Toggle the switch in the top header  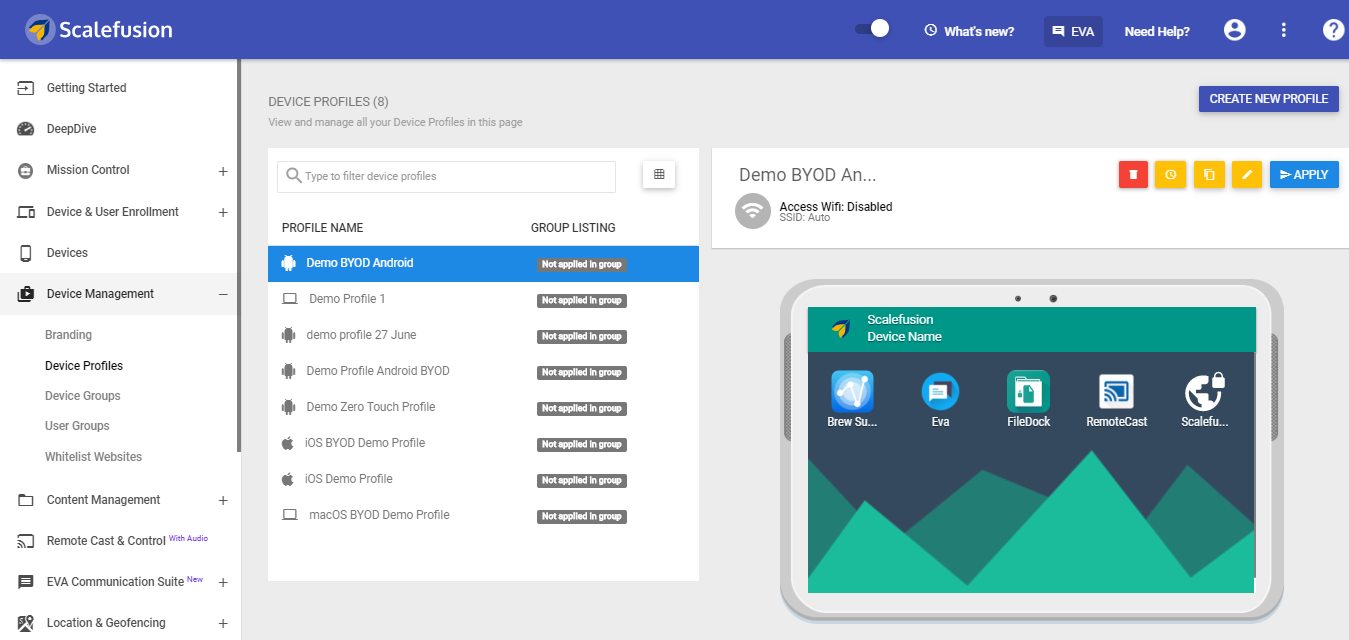pos(872,29)
